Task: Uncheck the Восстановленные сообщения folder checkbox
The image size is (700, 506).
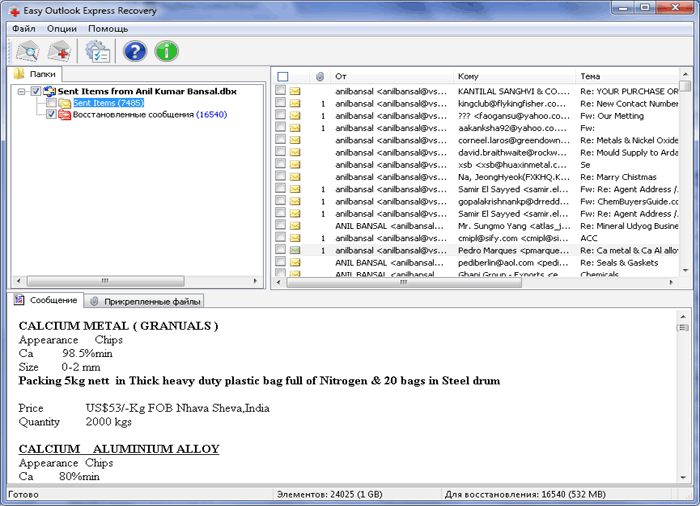Action: [x=52, y=115]
